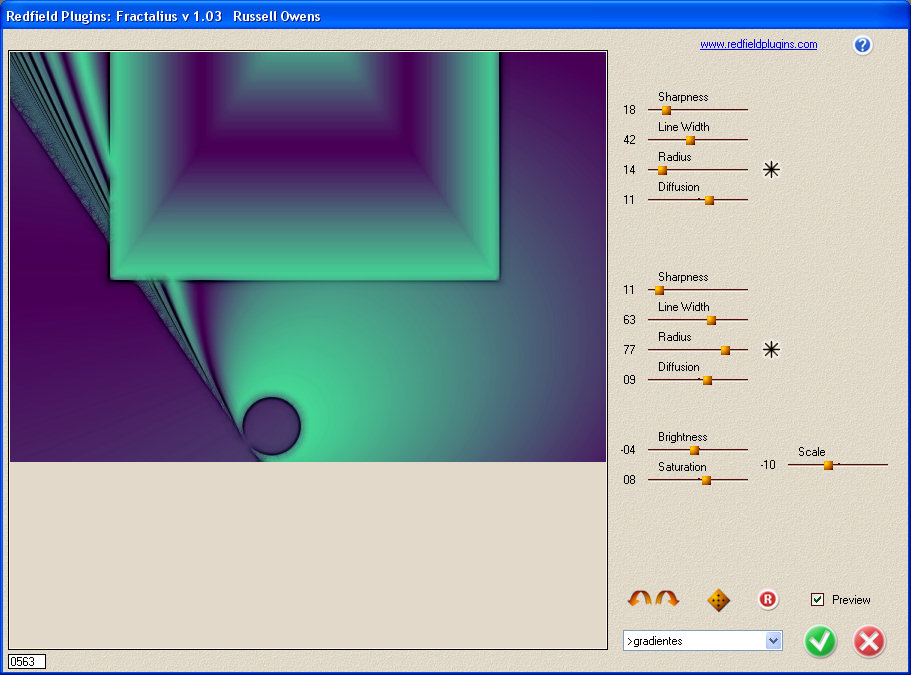Screen dimensions: 911x675
Task: Click the Scale label
Action: [x=812, y=451]
